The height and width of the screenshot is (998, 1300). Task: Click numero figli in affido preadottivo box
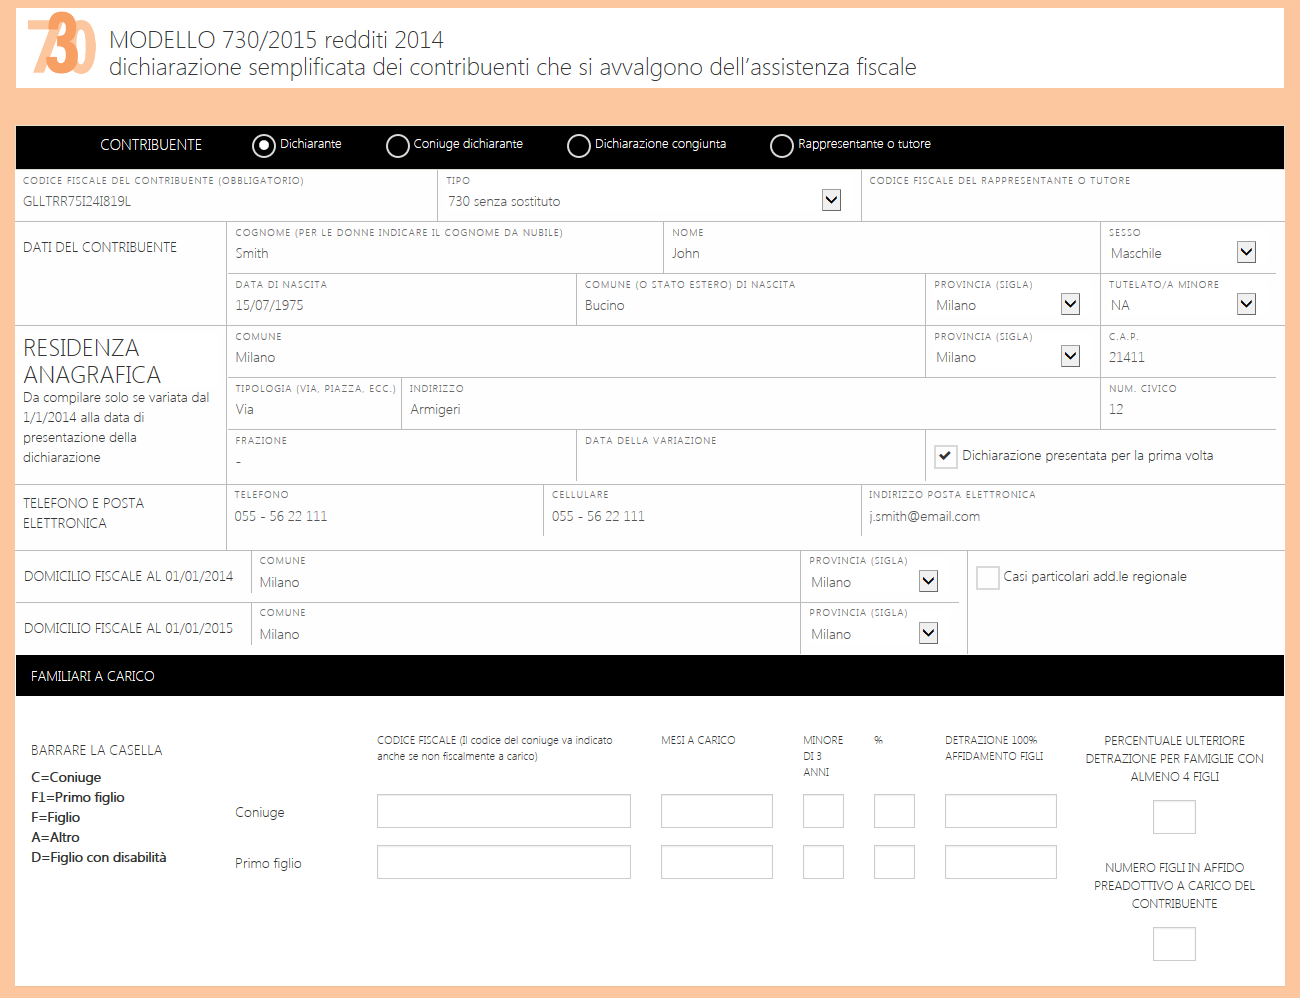[1174, 944]
